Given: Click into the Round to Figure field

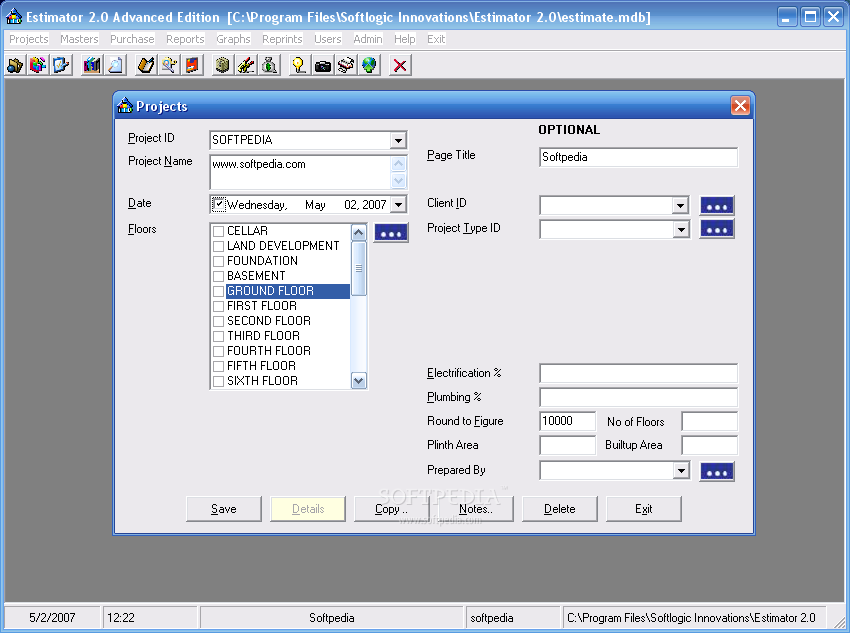Looking at the screenshot, I should pos(568,421).
